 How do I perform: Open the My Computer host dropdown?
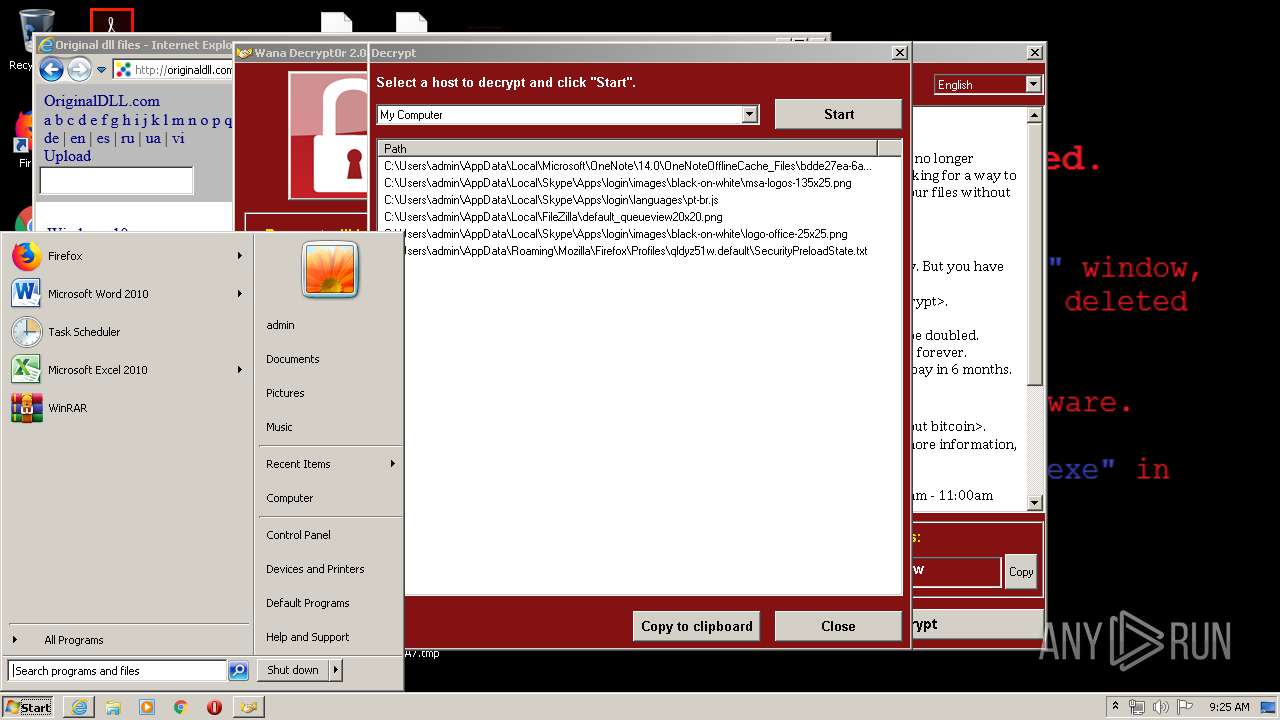pos(750,115)
